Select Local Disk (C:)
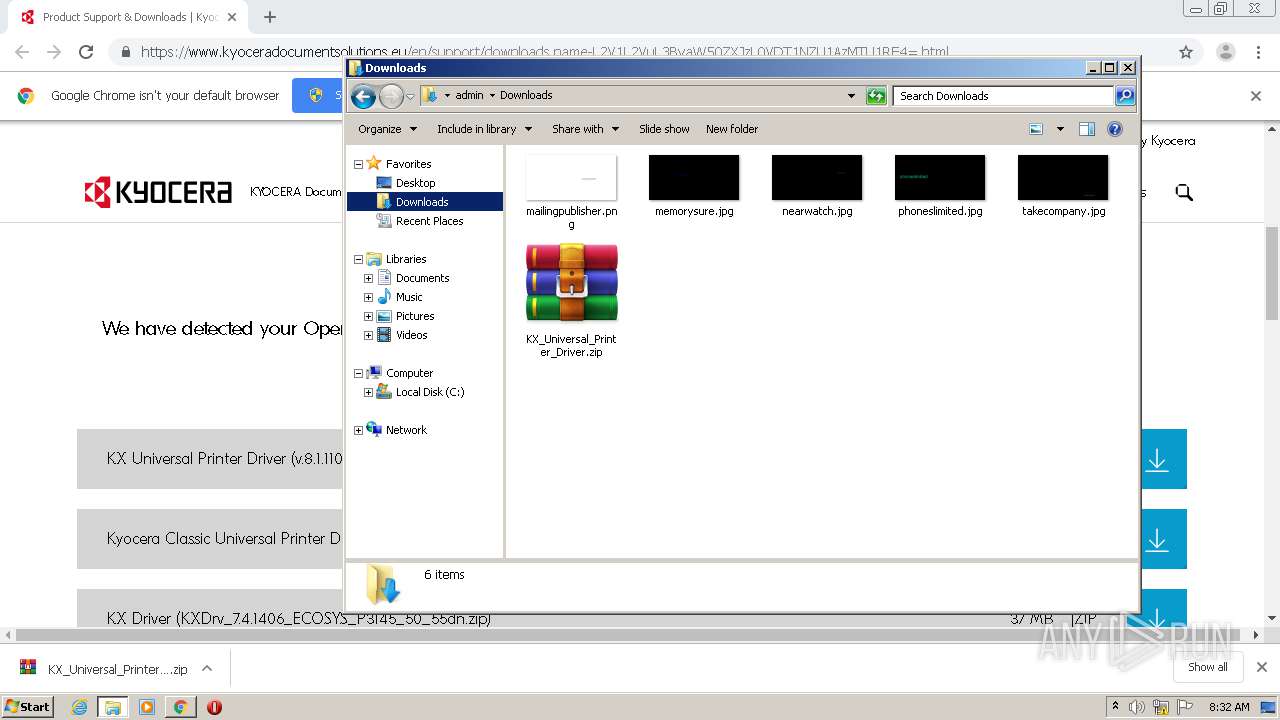The image size is (1280, 720). (x=429, y=392)
